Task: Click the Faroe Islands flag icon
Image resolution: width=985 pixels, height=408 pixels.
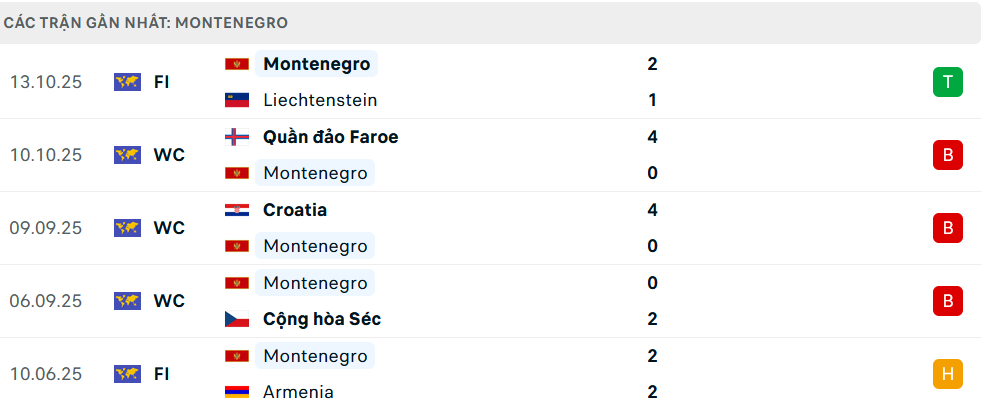Action: pyautogui.click(x=237, y=137)
